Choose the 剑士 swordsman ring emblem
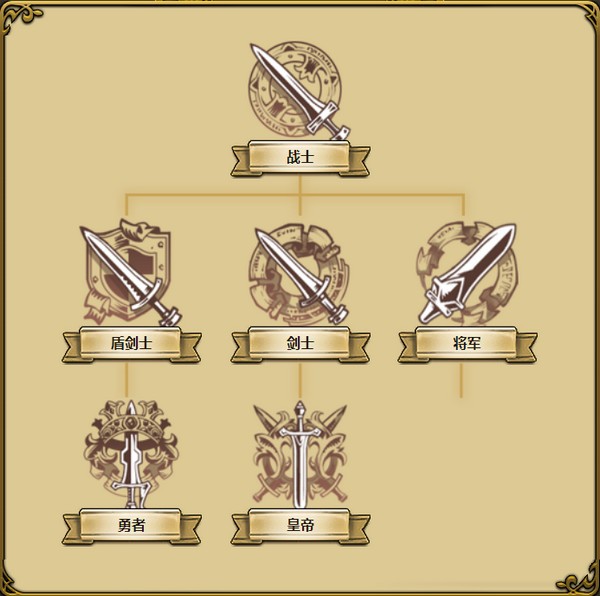Screen dimensions: 600x596 pyautogui.click(x=300, y=274)
